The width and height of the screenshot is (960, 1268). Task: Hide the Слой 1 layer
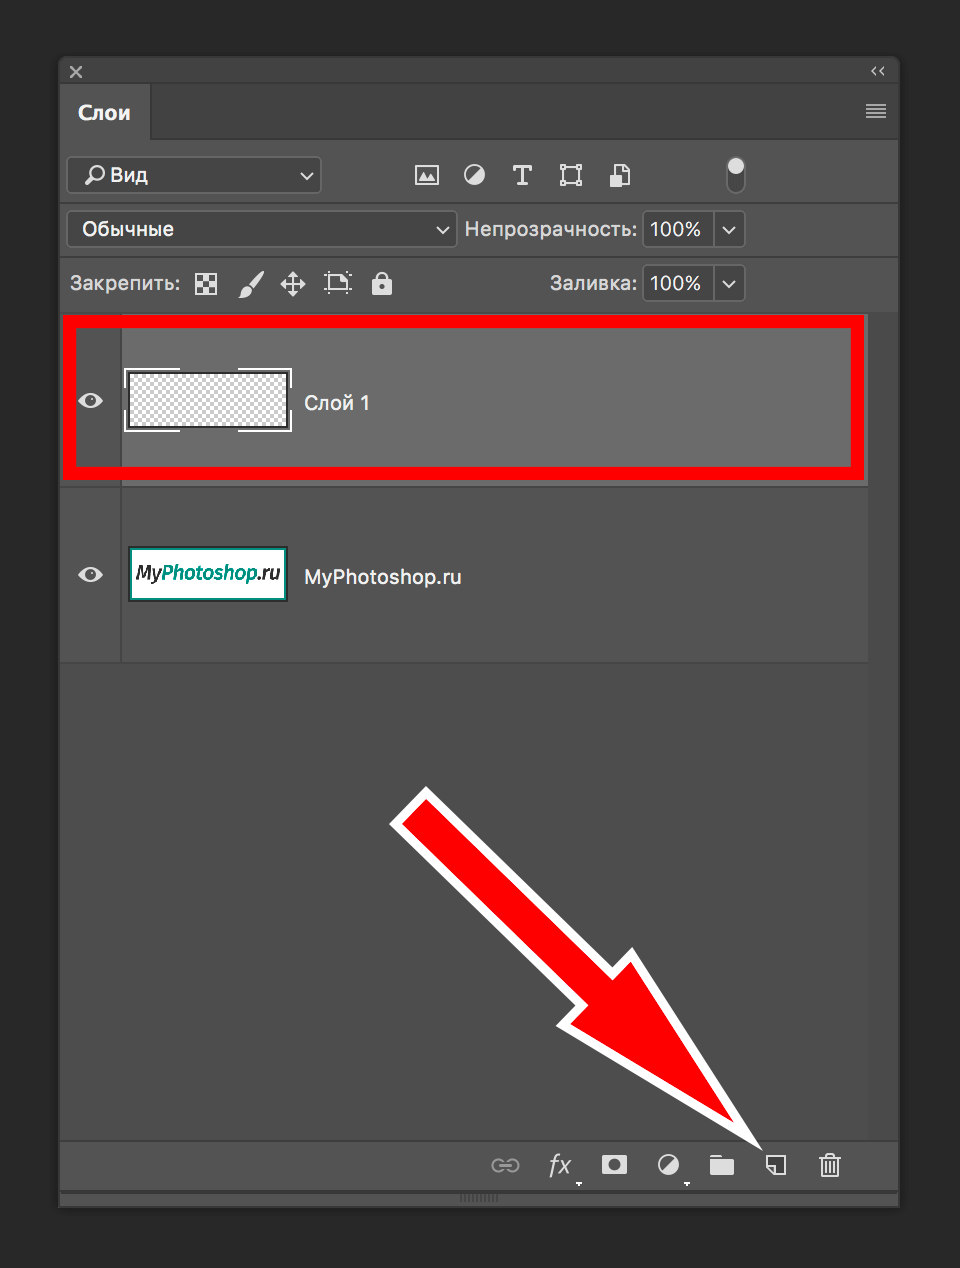(x=91, y=401)
